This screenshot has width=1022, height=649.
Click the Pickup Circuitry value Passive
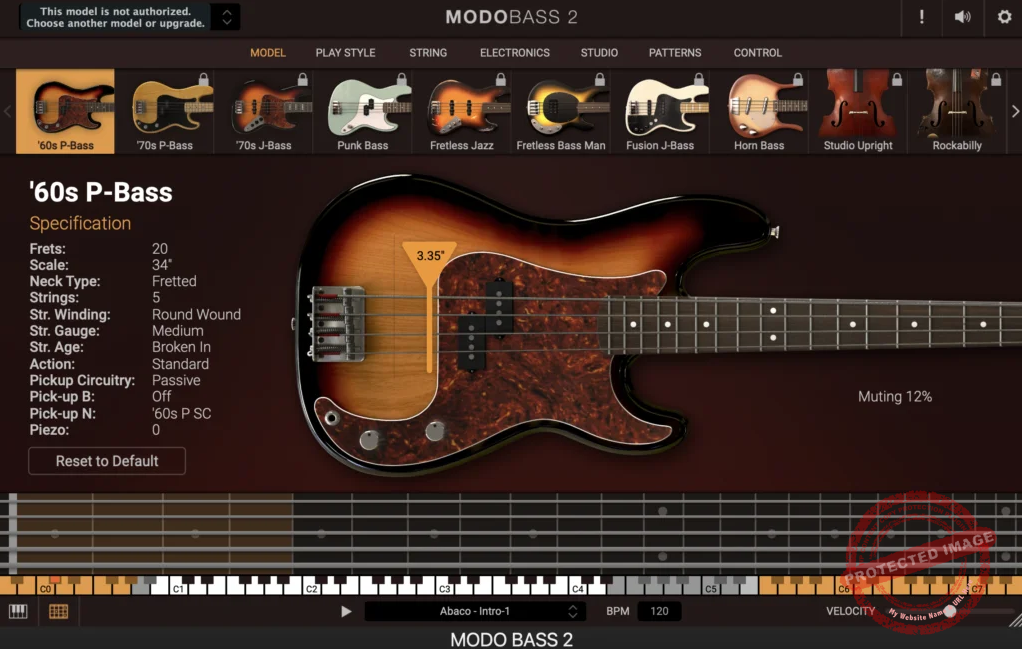(176, 381)
